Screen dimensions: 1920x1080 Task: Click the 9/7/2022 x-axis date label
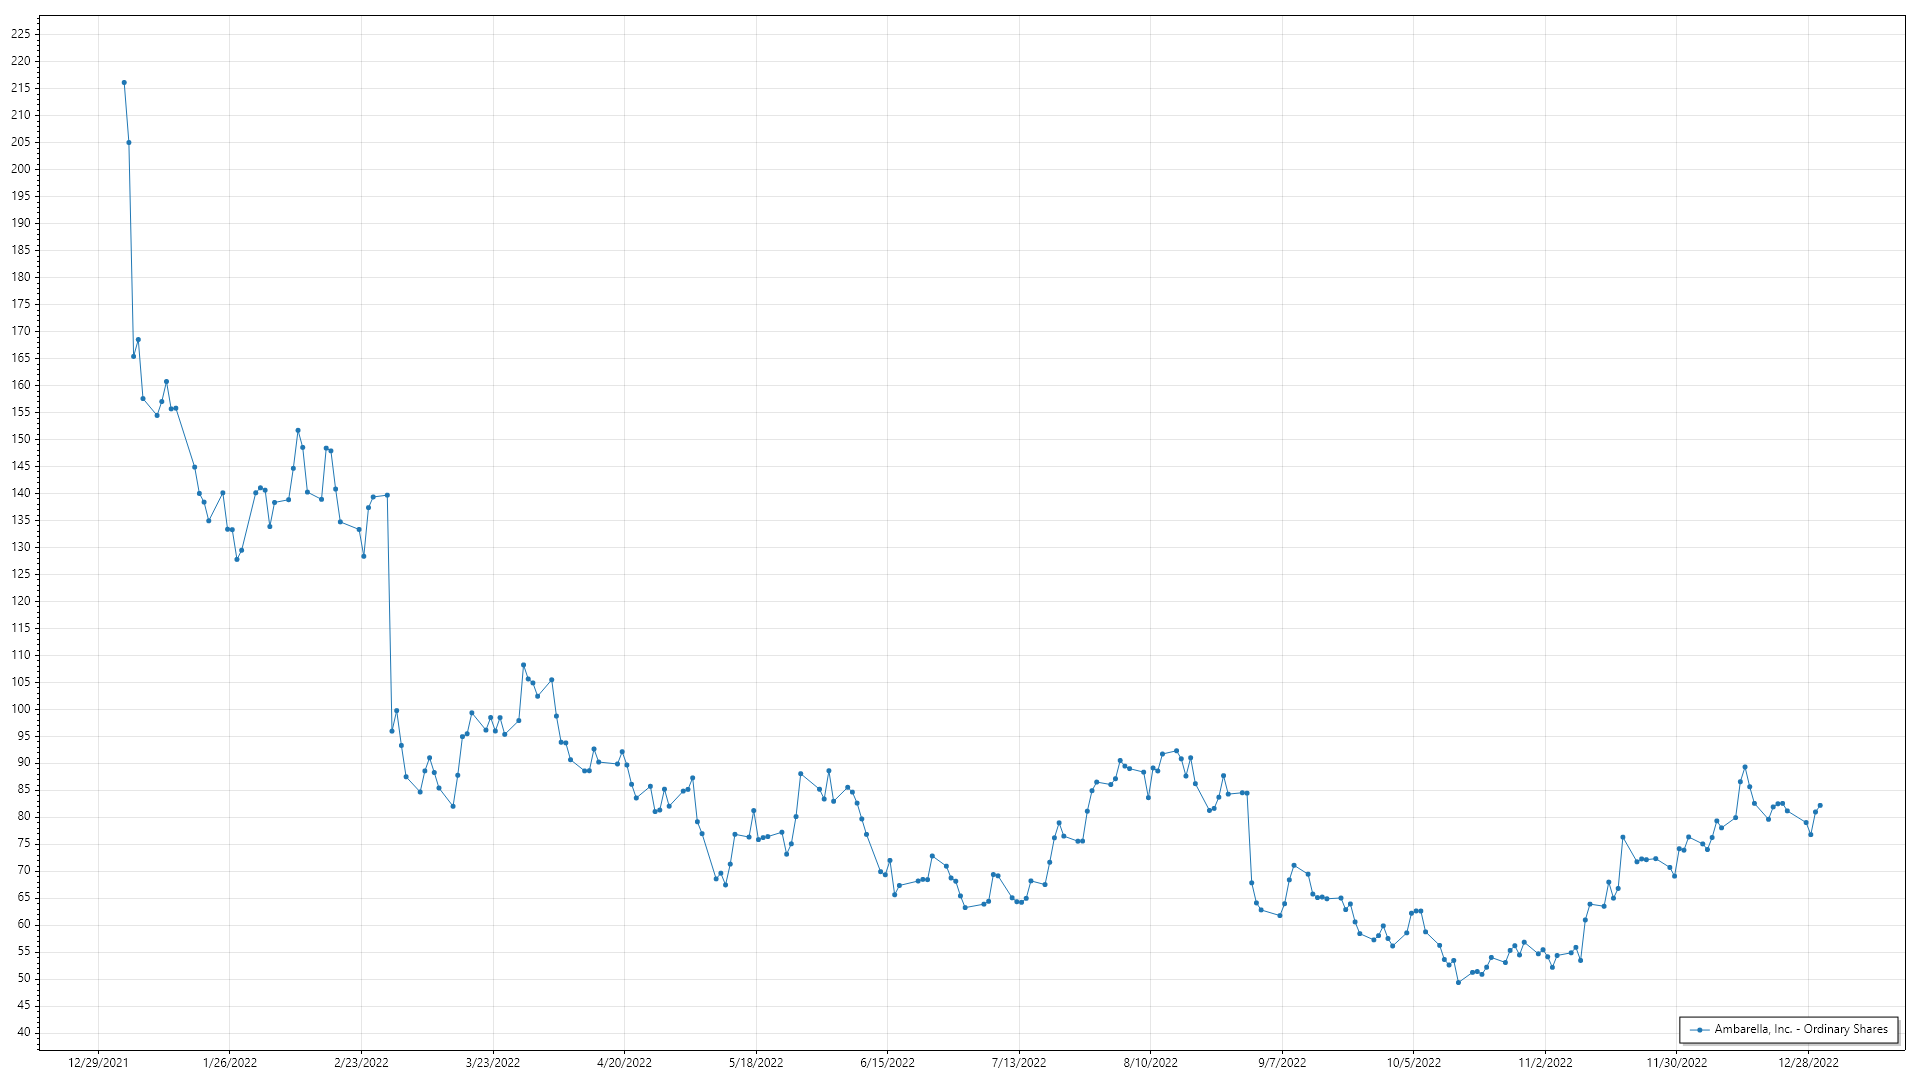click(x=1282, y=1063)
